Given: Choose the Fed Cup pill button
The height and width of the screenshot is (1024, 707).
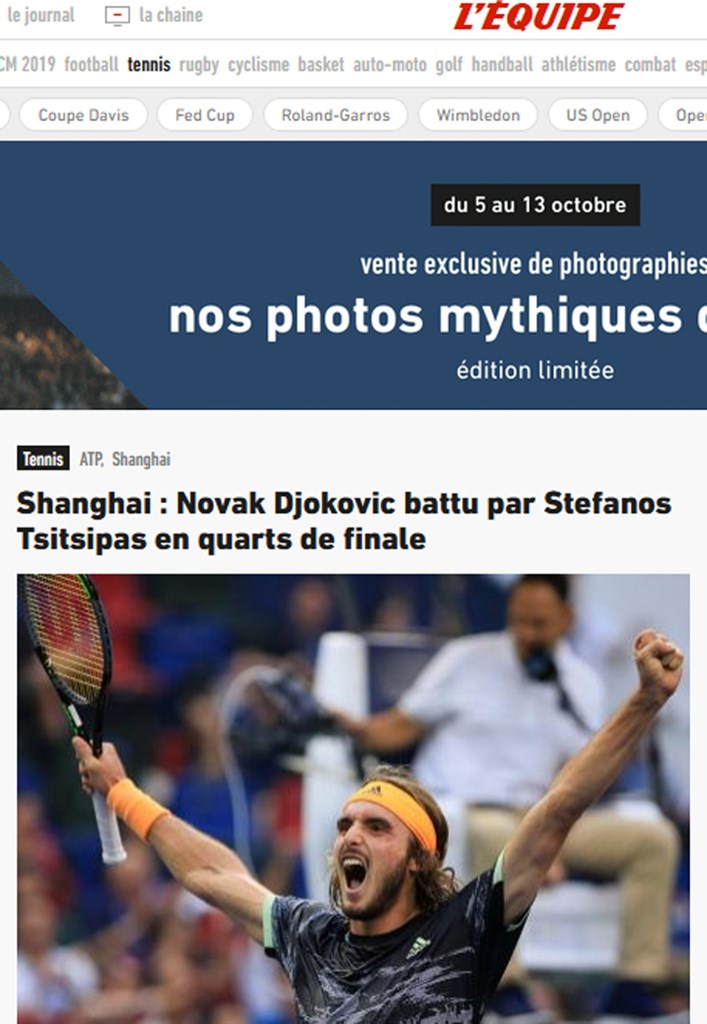Looking at the screenshot, I should [205, 115].
